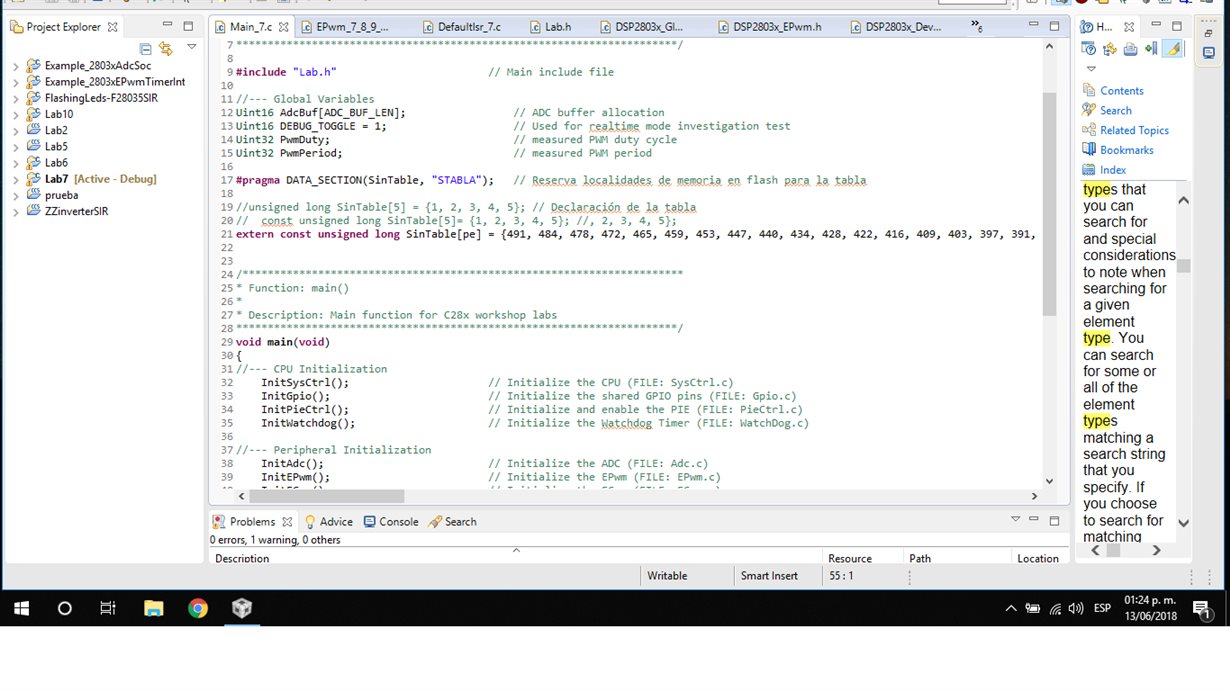1230x691 pixels.
Task: Maximize the editor area
Action: 1053,26
